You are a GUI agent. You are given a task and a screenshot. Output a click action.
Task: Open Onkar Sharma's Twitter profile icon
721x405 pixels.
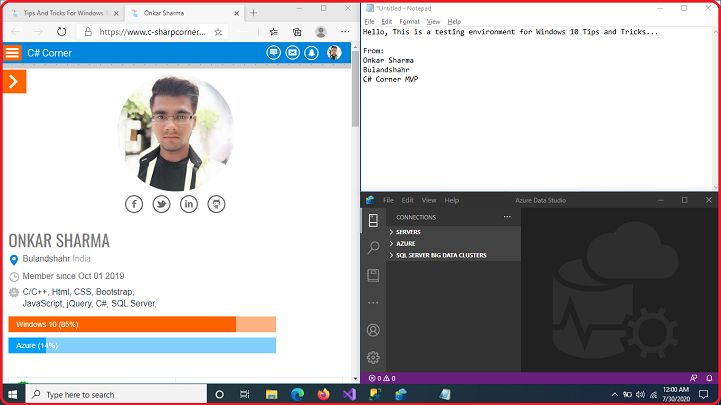click(161, 204)
